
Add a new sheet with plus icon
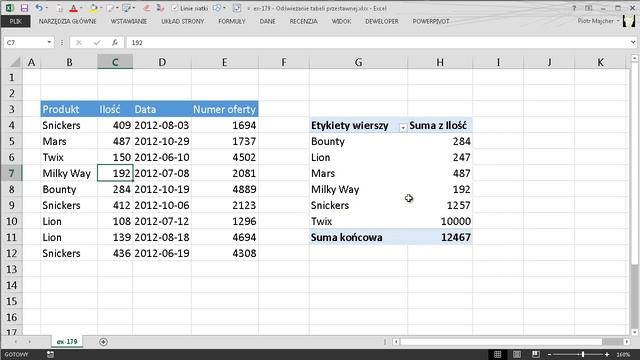[103, 342]
